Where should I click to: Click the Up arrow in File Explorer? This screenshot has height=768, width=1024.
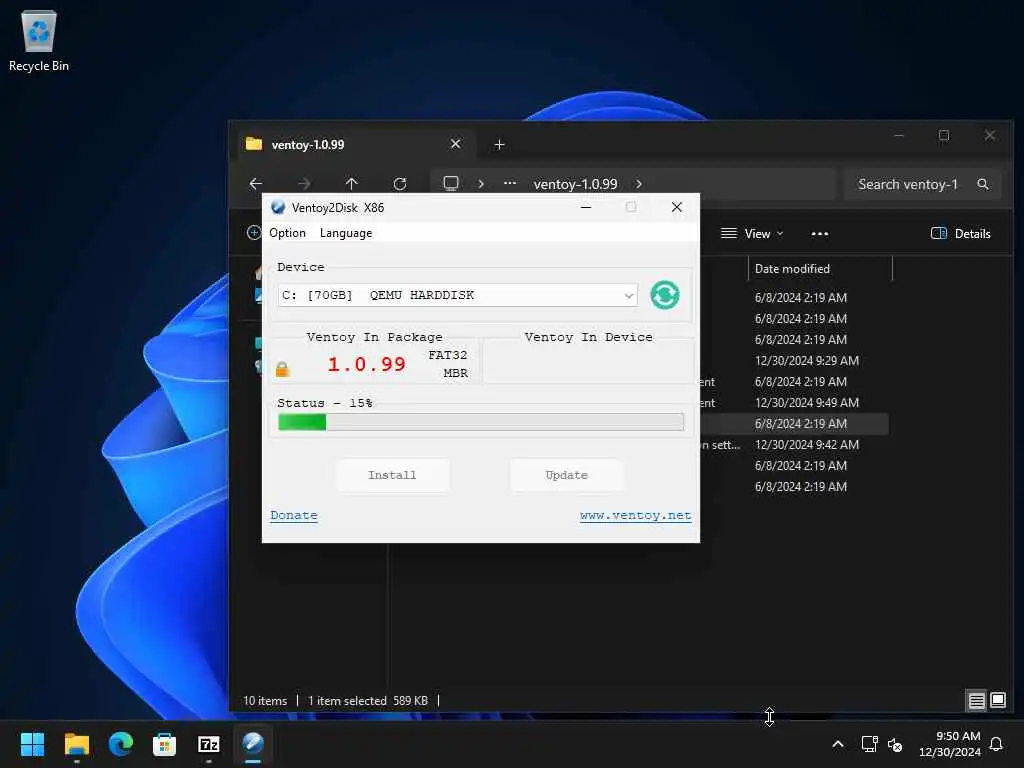point(351,184)
